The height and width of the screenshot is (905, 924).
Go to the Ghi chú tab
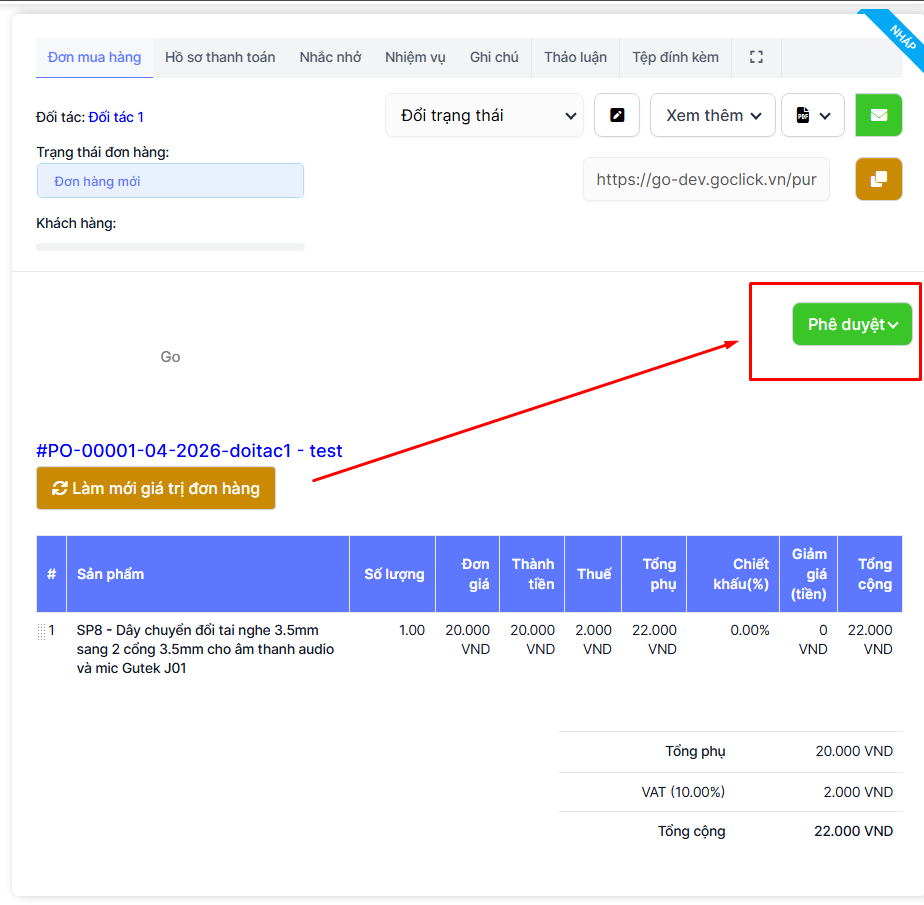pyautogui.click(x=494, y=58)
